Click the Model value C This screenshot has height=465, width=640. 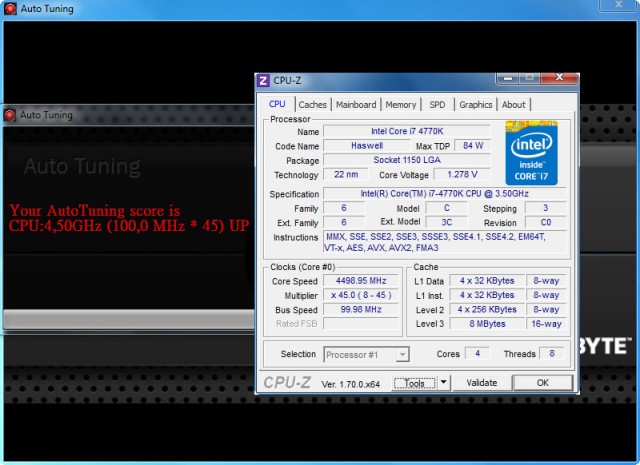tap(447, 208)
